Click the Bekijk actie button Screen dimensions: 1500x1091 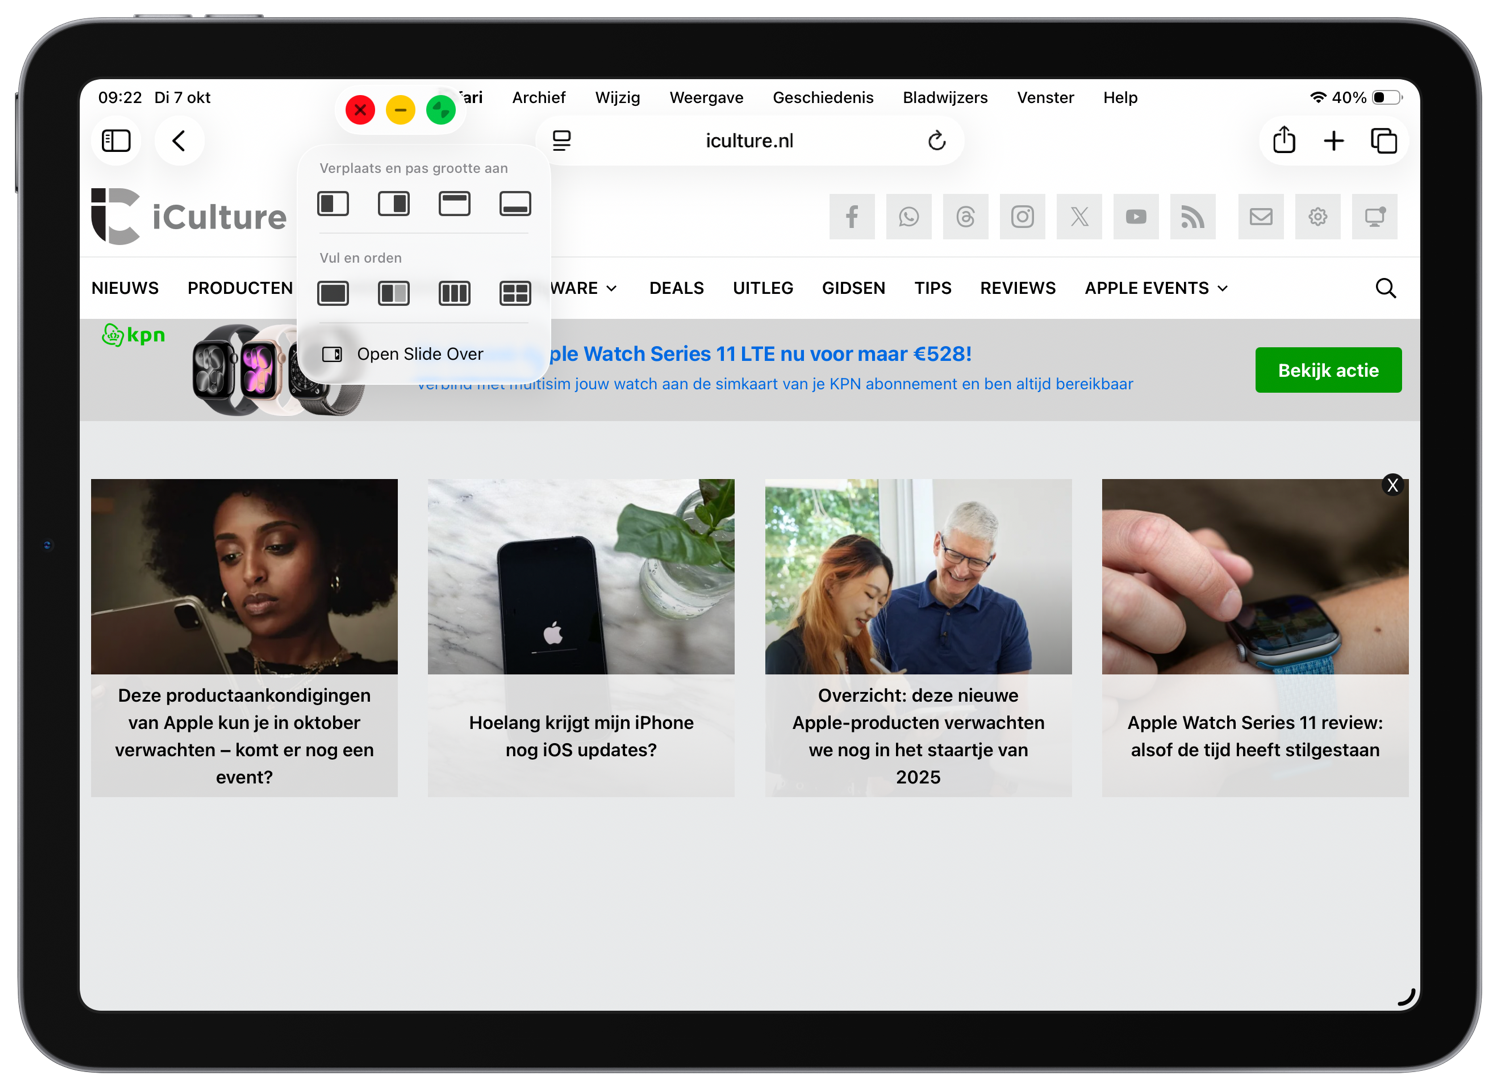coord(1327,370)
